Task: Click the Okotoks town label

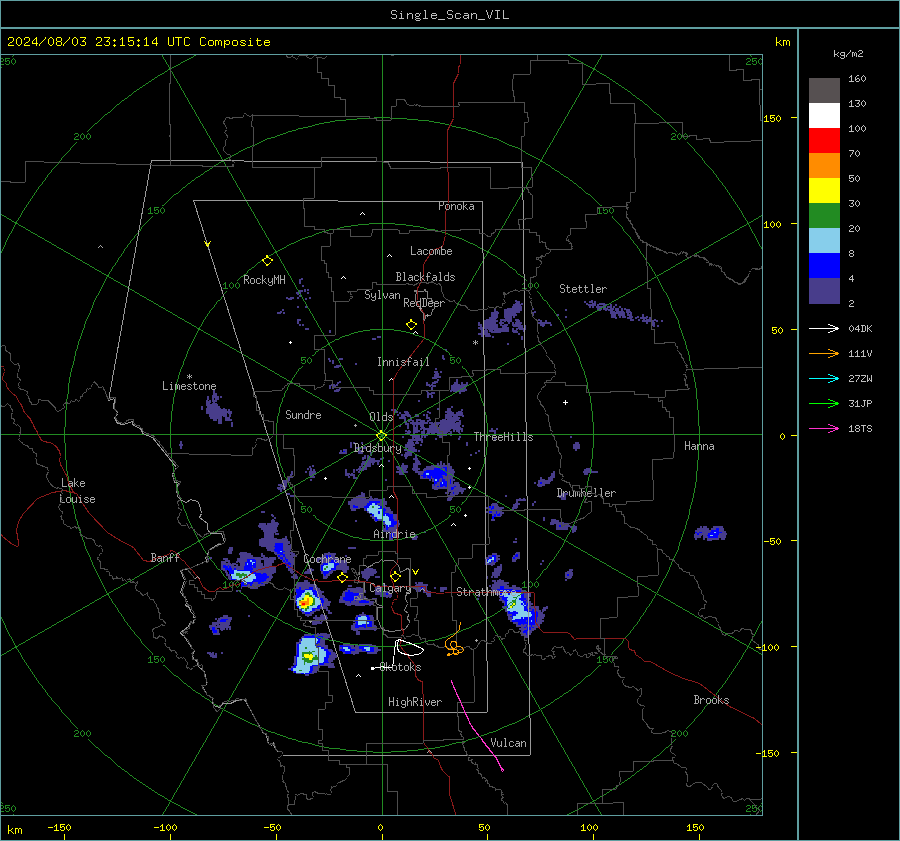Action: [401, 667]
